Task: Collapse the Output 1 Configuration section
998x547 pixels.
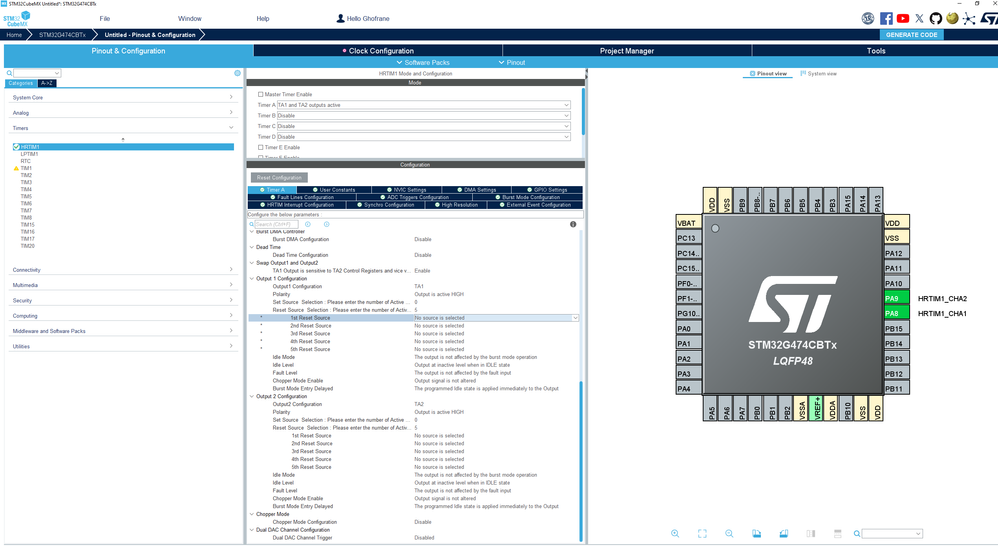Action: coord(251,278)
